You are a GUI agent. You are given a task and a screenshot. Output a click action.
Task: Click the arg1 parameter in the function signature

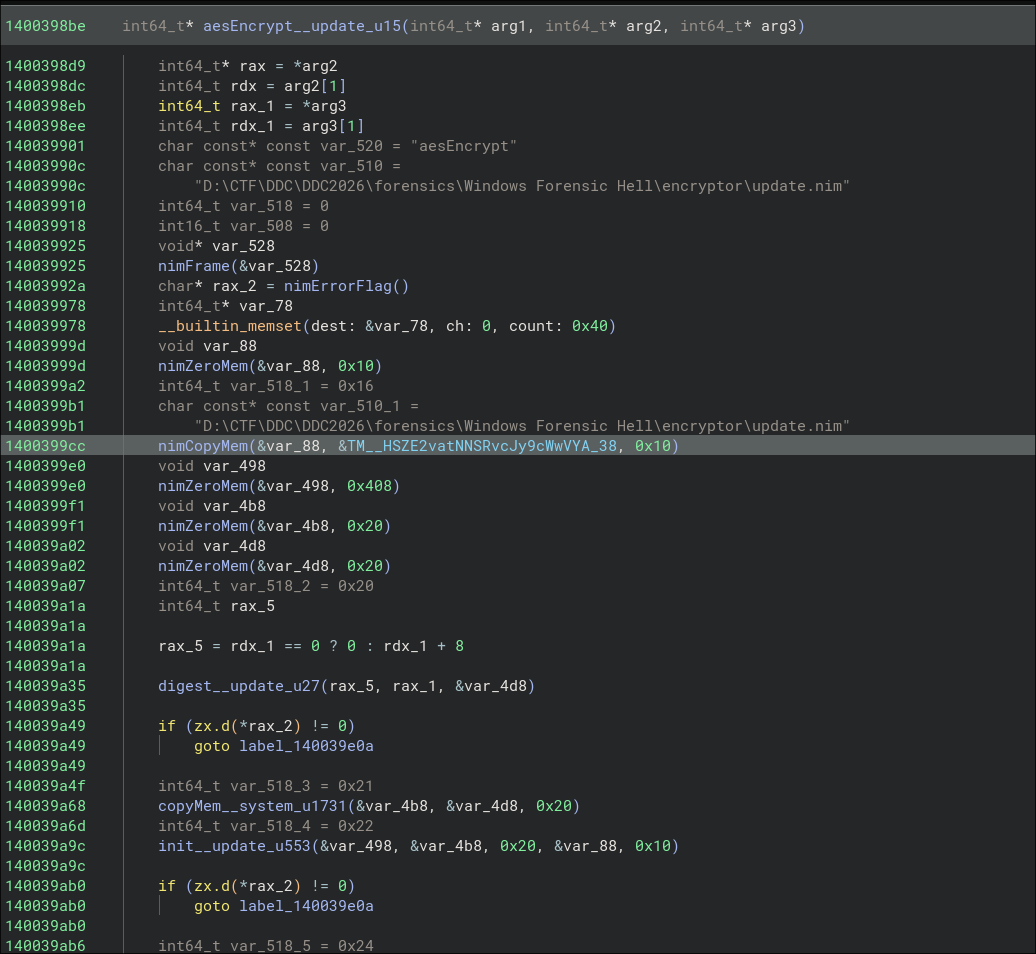(x=509, y=26)
